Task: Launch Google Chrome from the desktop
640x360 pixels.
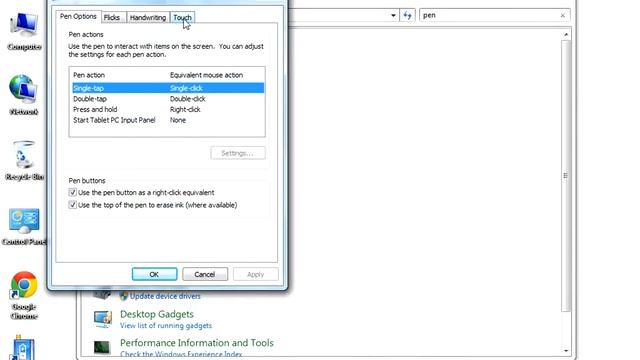Action: click(x=24, y=295)
